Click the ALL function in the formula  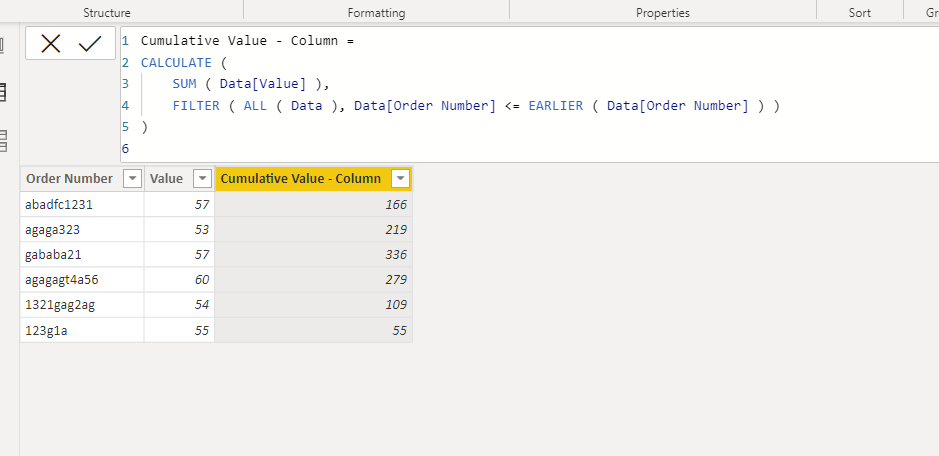[x=255, y=105]
